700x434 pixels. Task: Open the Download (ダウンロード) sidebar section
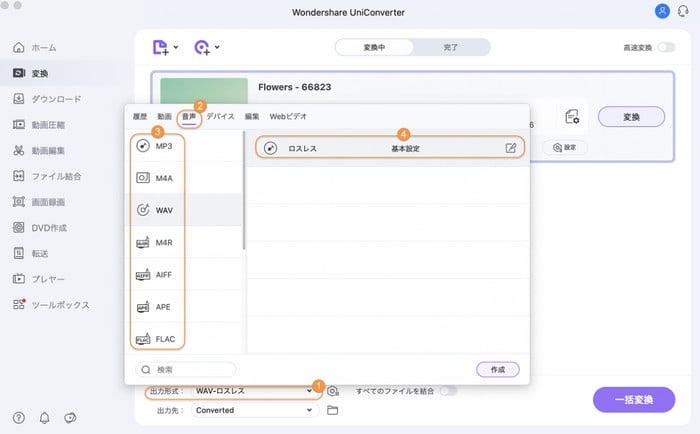point(47,99)
